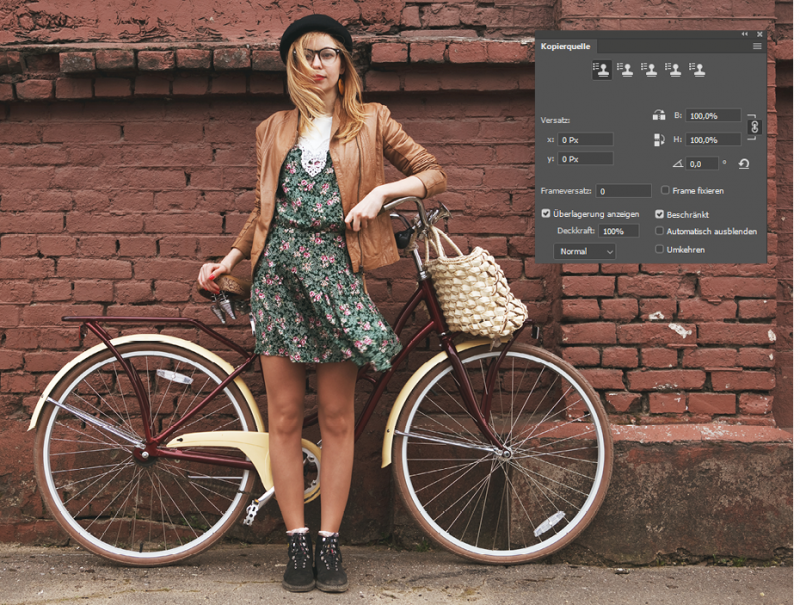Click the flip horizontal icon beside B
800x605 pixels.
point(658,116)
